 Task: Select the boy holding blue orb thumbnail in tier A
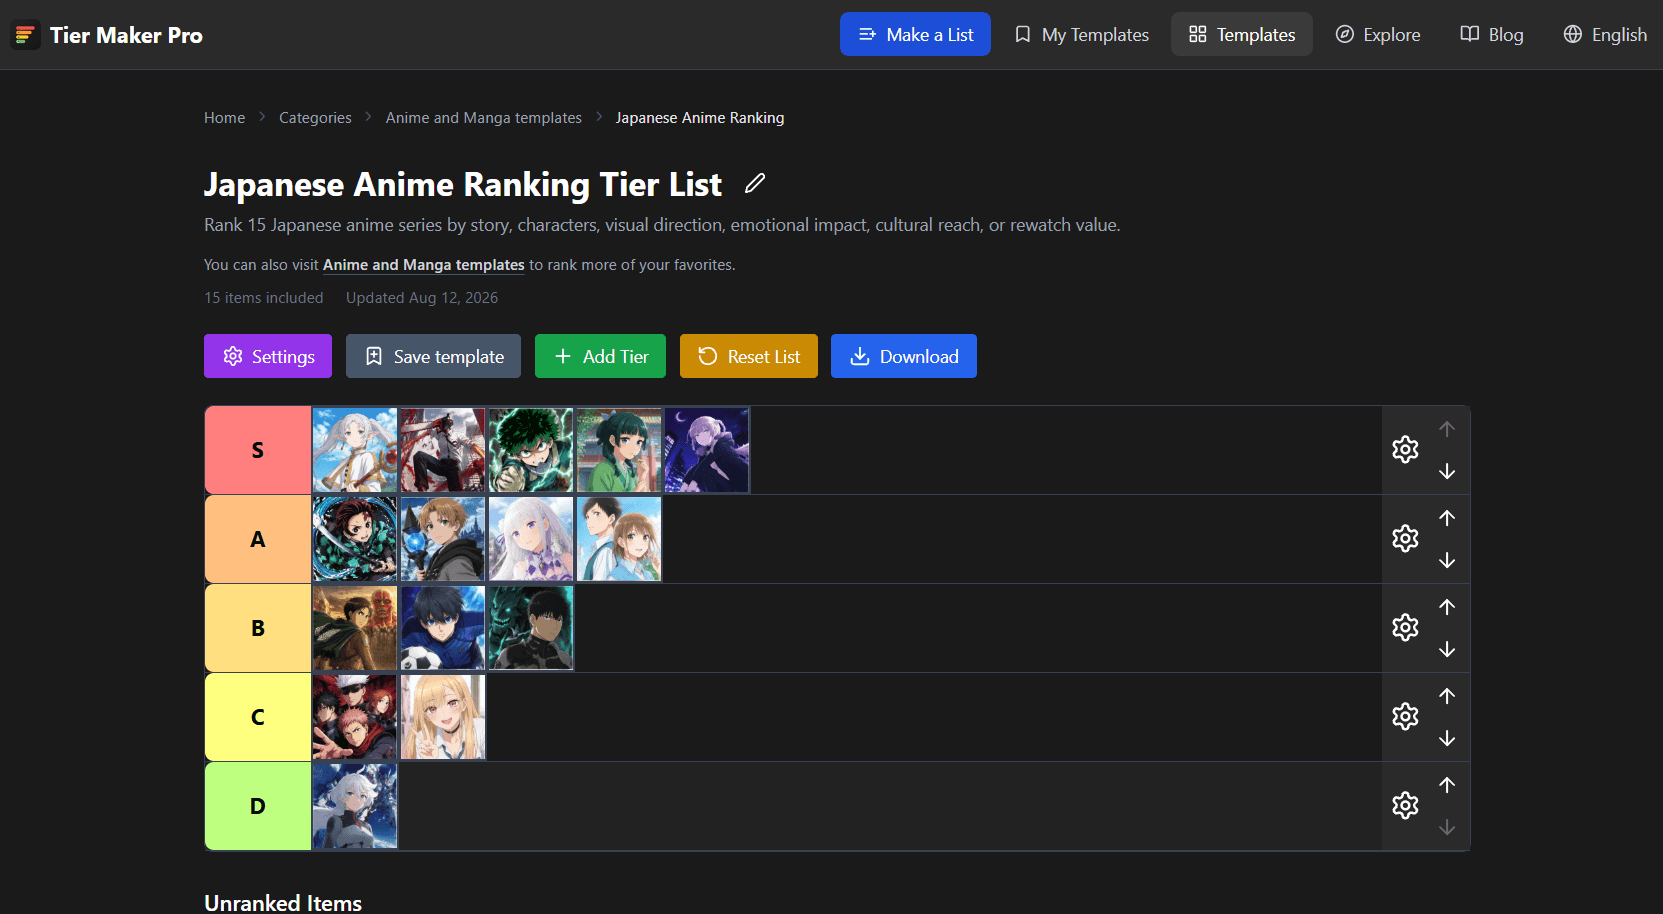point(443,539)
